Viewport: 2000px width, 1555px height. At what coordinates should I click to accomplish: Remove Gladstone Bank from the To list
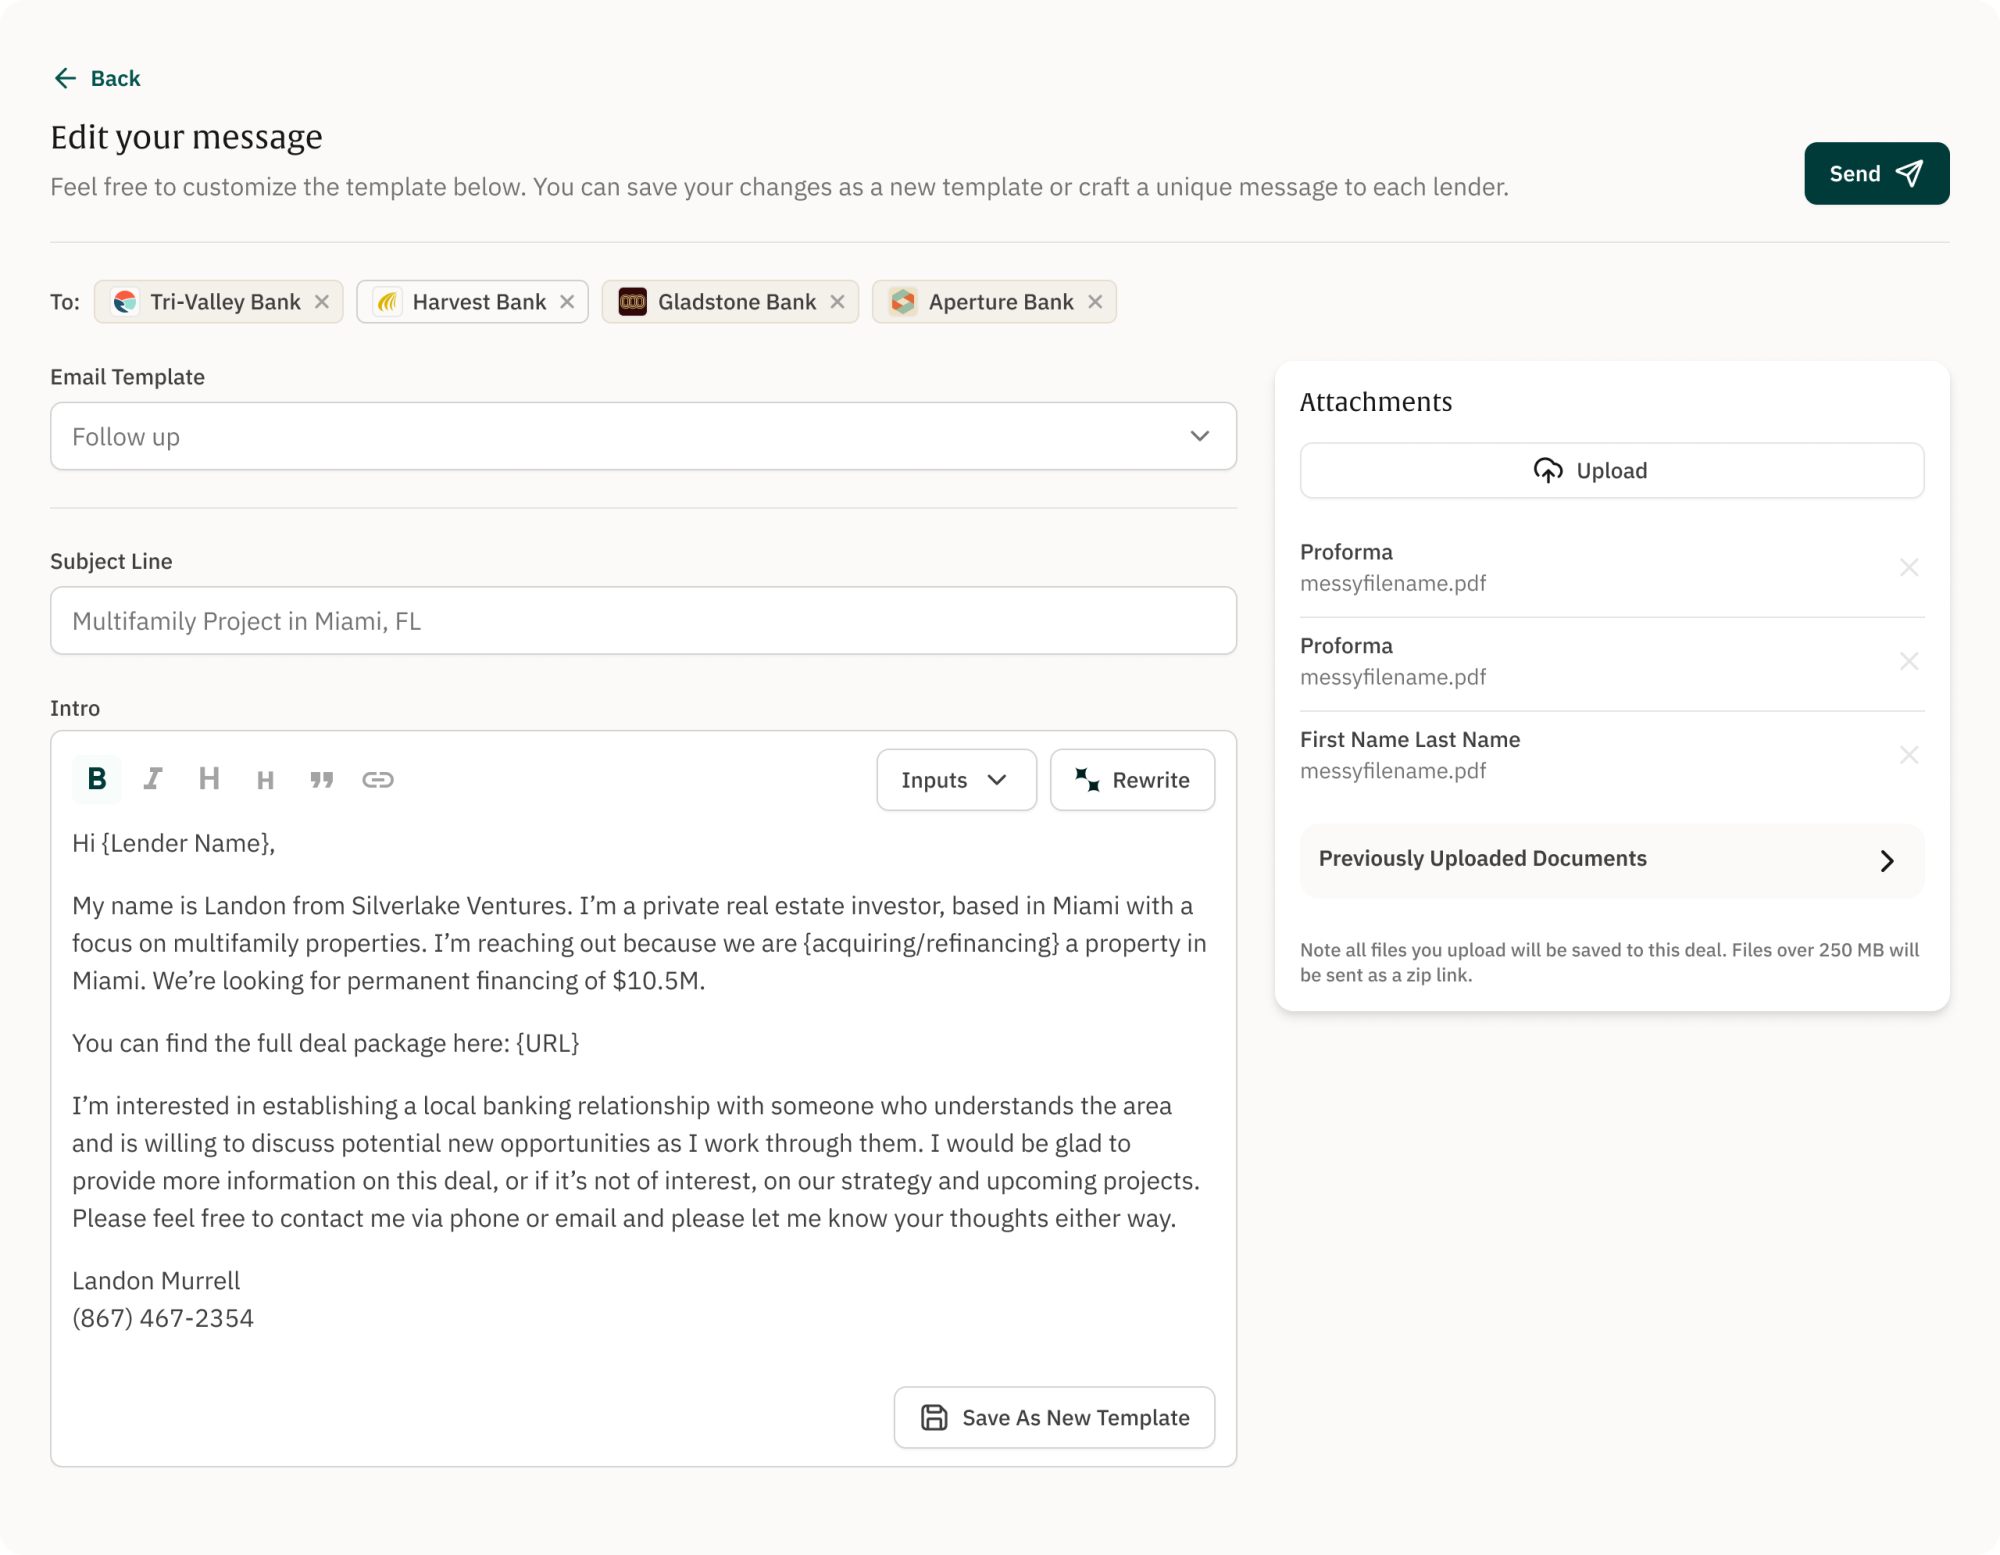(x=837, y=302)
